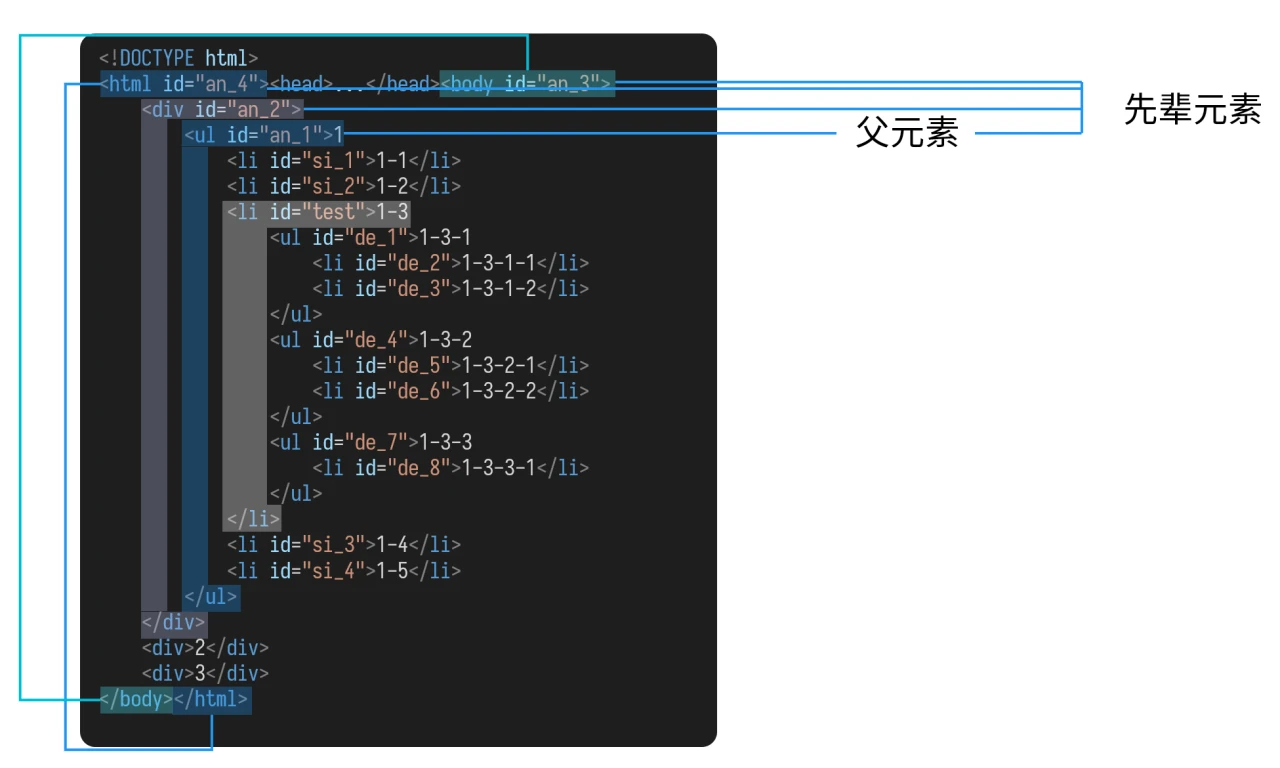Click the 父元素 label

click(906, 133)
